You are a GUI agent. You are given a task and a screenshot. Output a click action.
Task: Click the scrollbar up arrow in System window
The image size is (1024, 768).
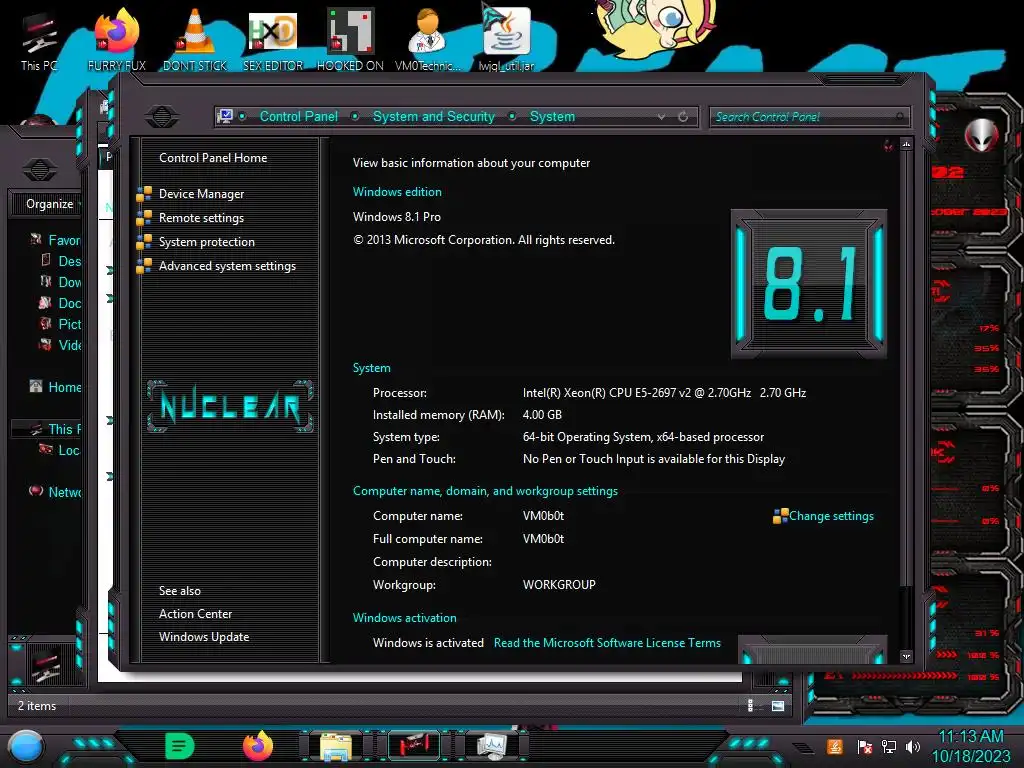click(x=906, y=144)
